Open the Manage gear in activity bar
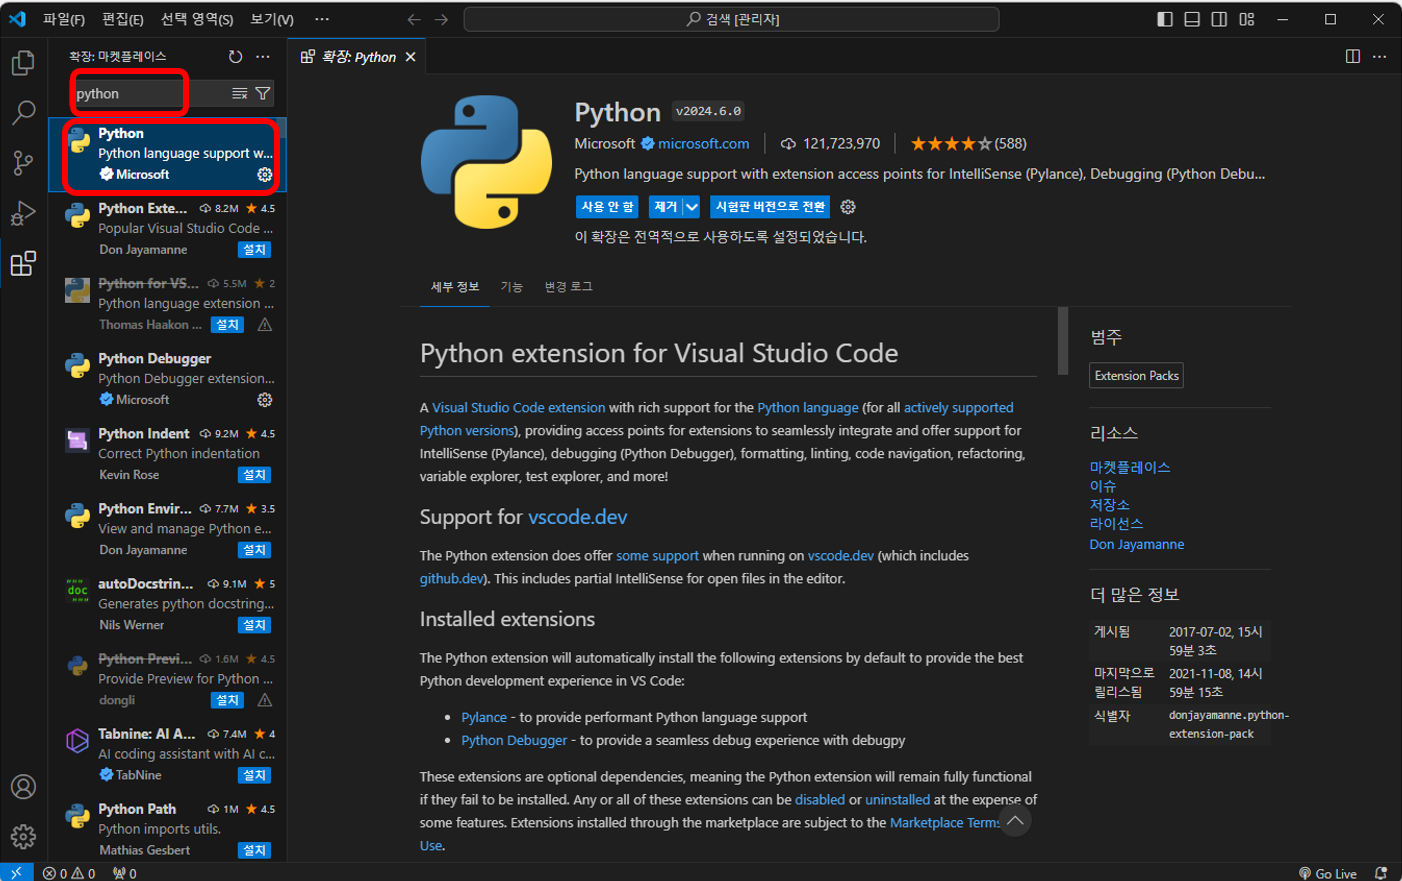Screen dimensions: 1402x881 pyautogui.click(x=23, y=836)
